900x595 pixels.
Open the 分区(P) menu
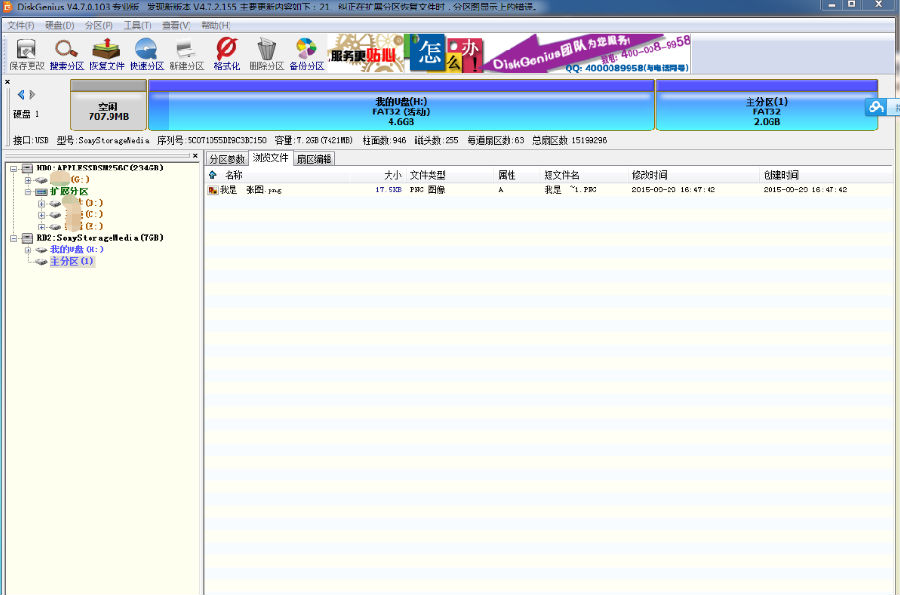click(99, 25)
